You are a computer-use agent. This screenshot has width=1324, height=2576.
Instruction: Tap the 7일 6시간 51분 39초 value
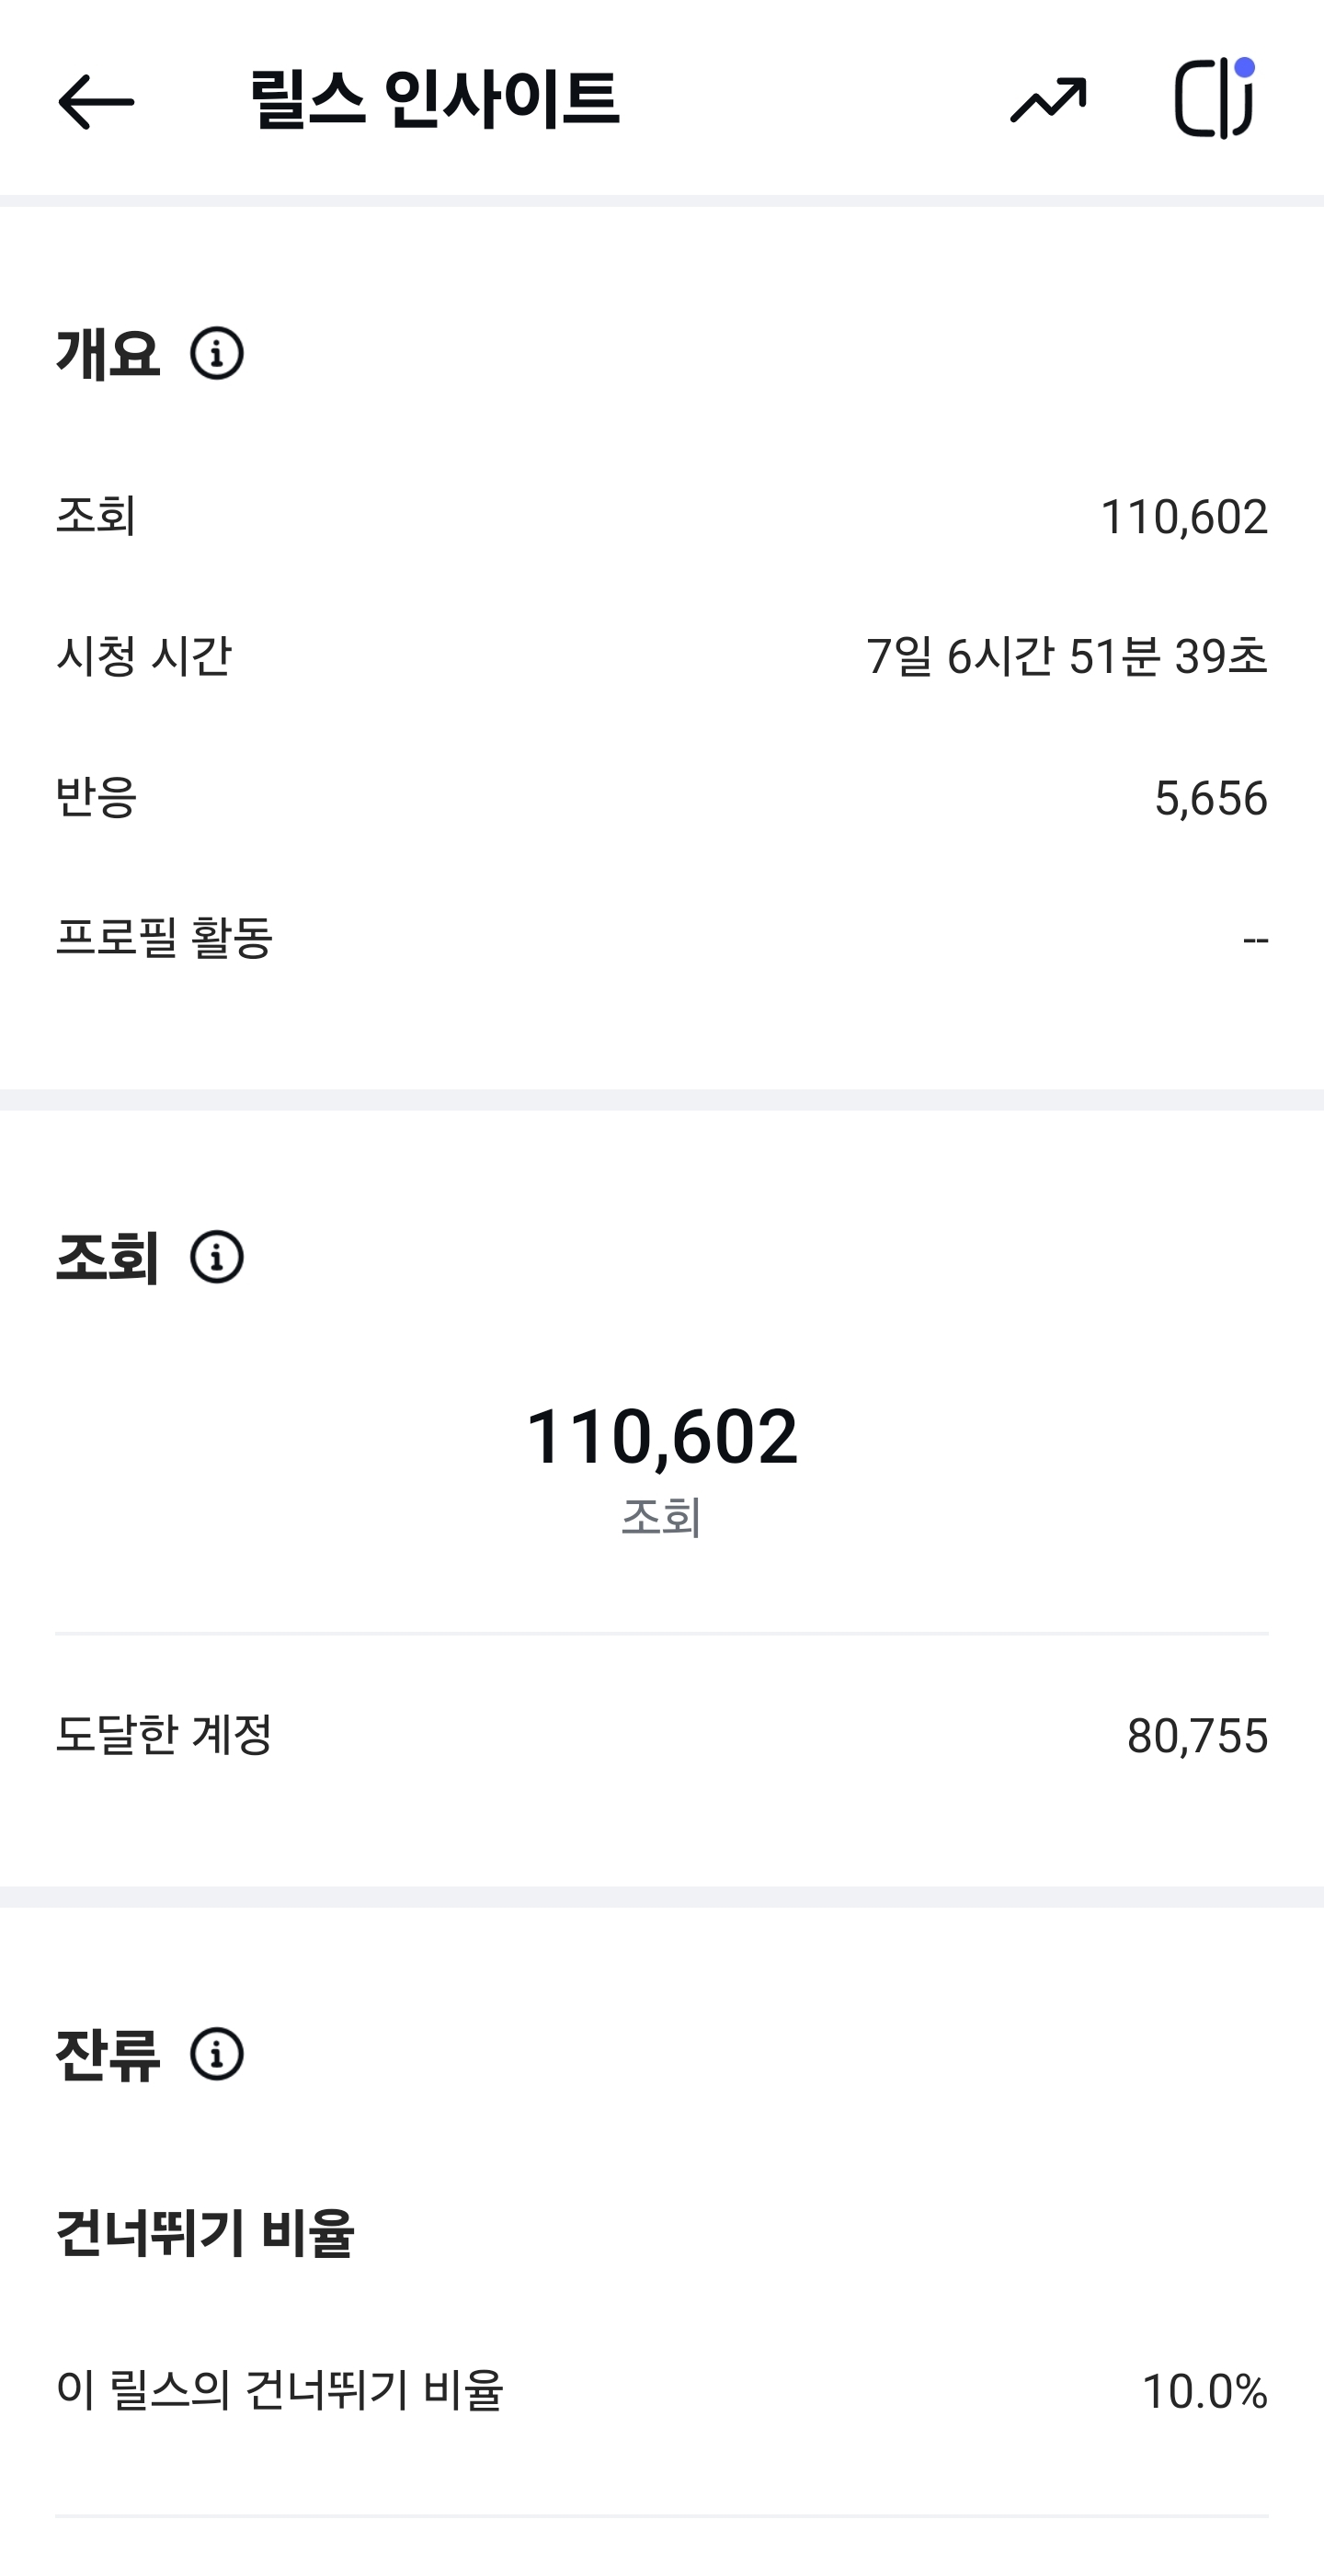point(1066,657)
